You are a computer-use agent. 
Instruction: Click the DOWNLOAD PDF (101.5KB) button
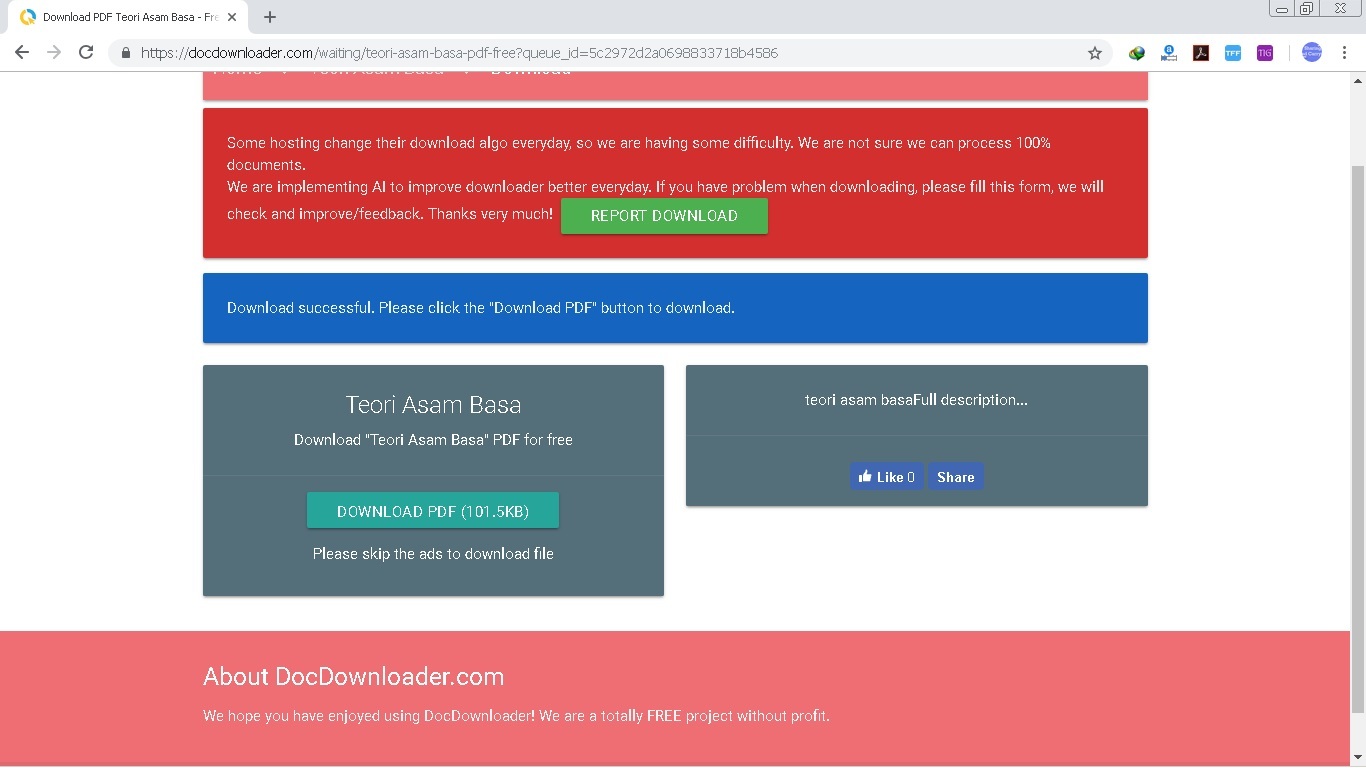[432, 511]
